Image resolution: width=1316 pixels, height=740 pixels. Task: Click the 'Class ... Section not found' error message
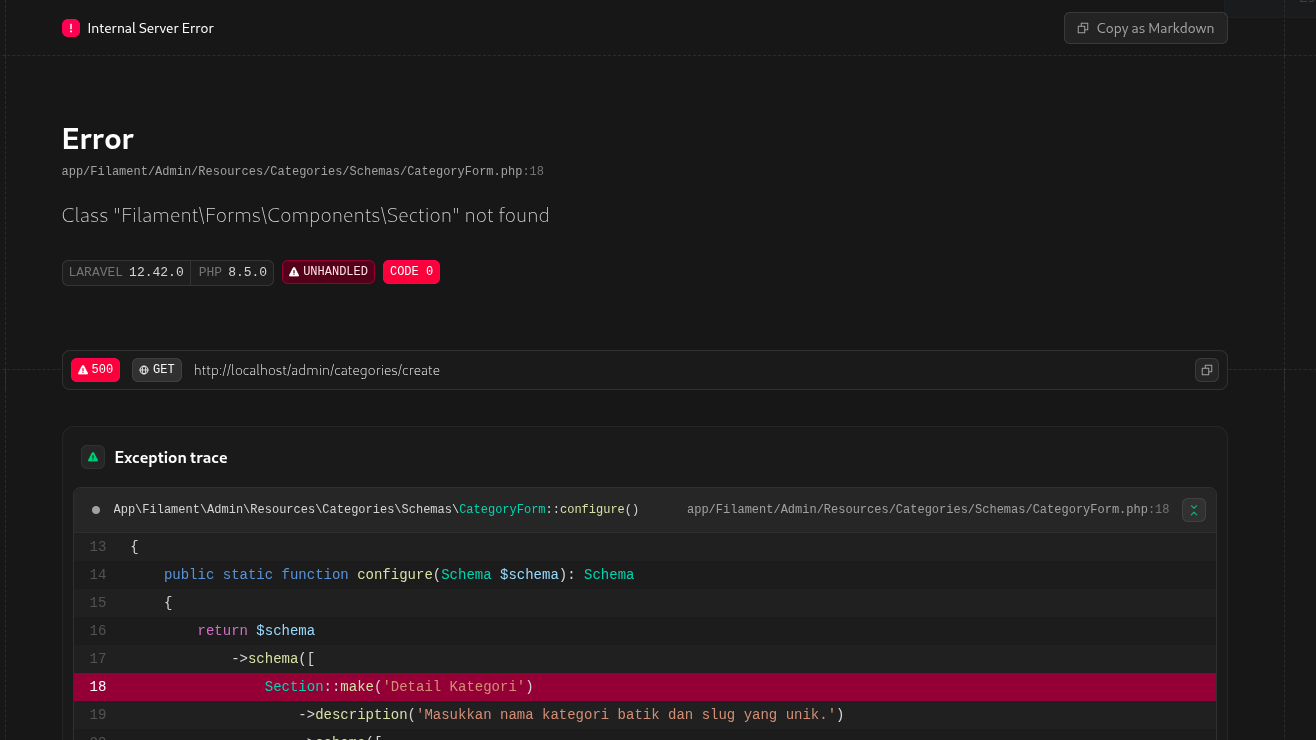pyautogui.click(x=305, y=215)
